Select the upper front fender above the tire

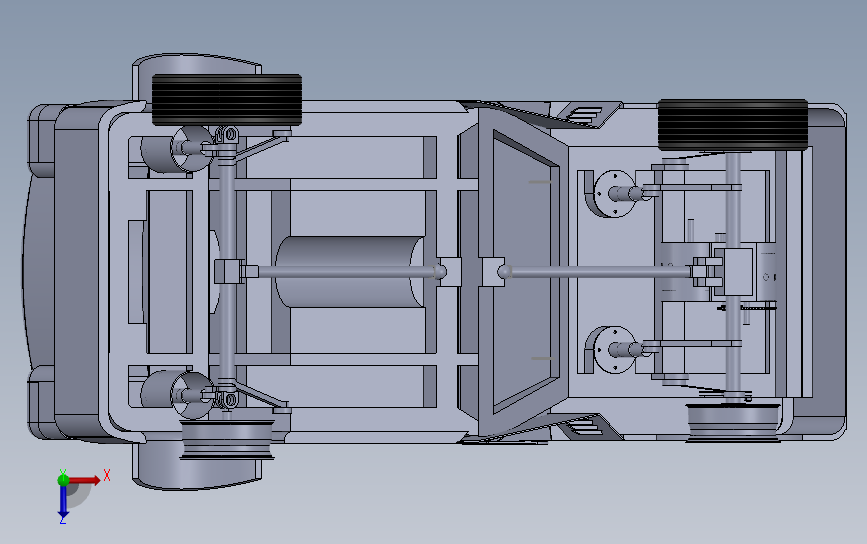point(196,65)
